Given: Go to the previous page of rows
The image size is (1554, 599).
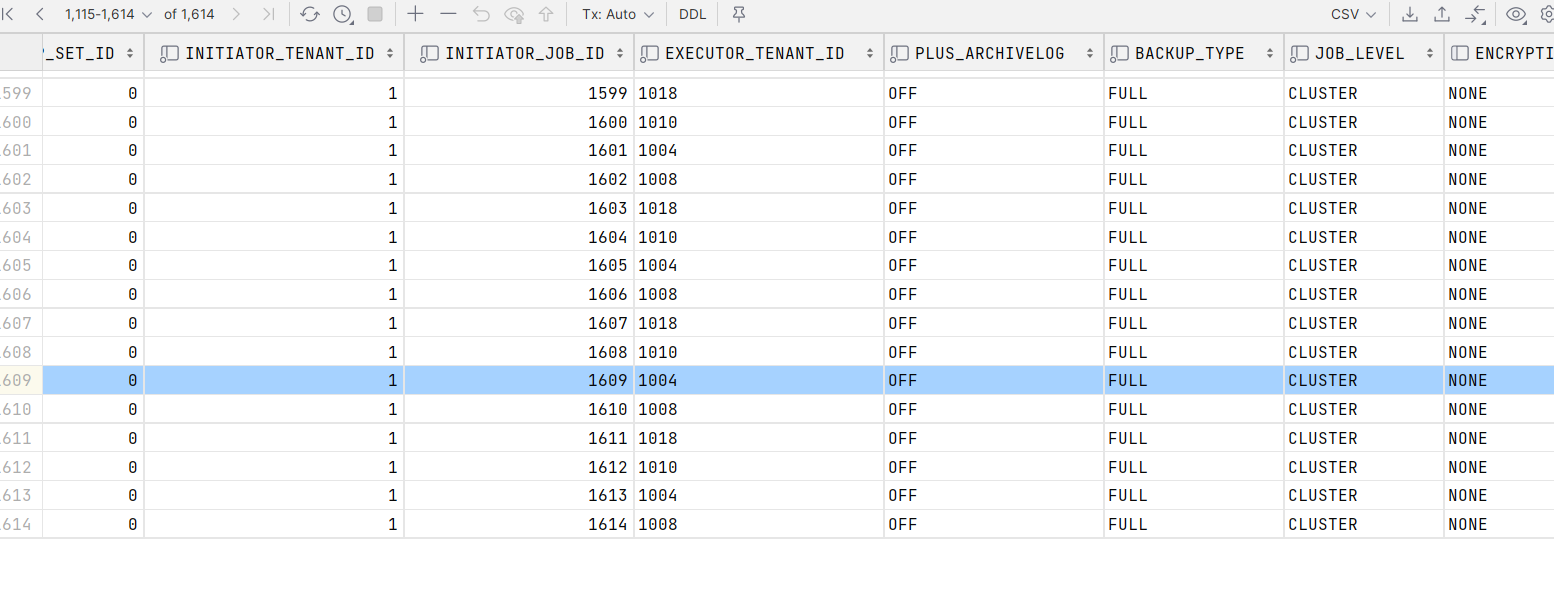Looking at the screenshot, I should pos(40,14).
